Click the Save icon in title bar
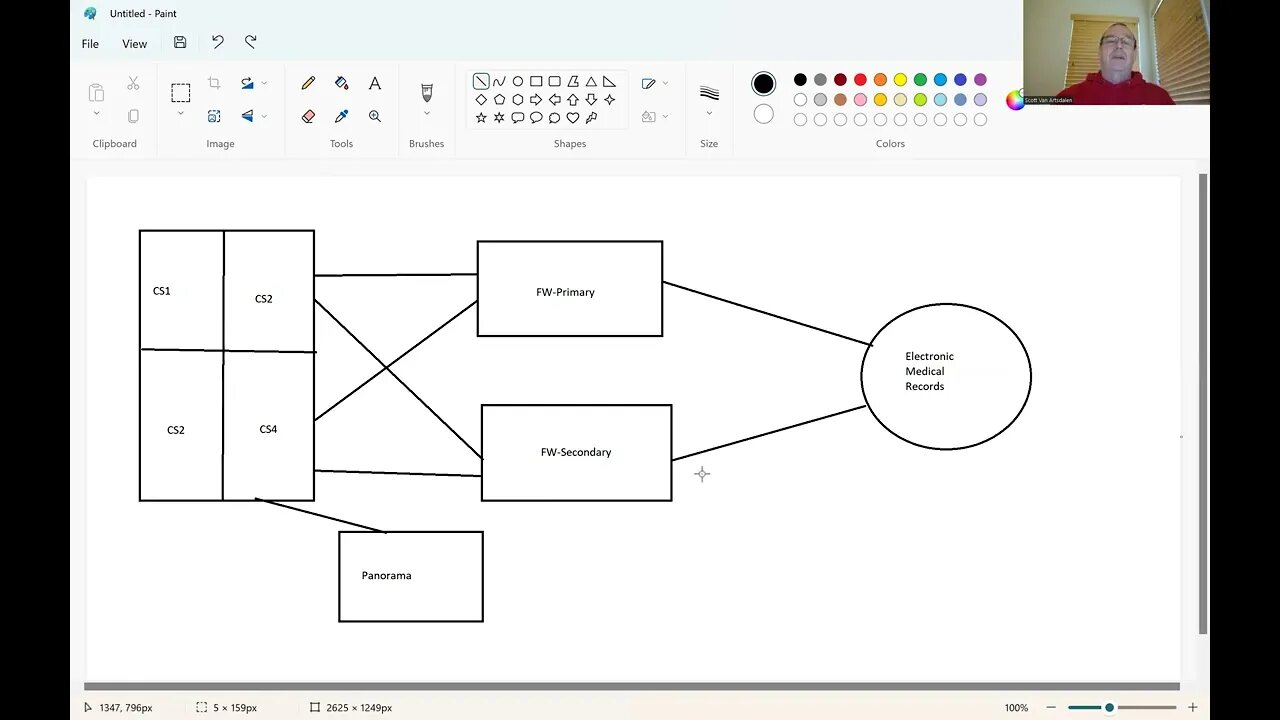Viewport: 1280px width, 720px height. tap(180, 42)
